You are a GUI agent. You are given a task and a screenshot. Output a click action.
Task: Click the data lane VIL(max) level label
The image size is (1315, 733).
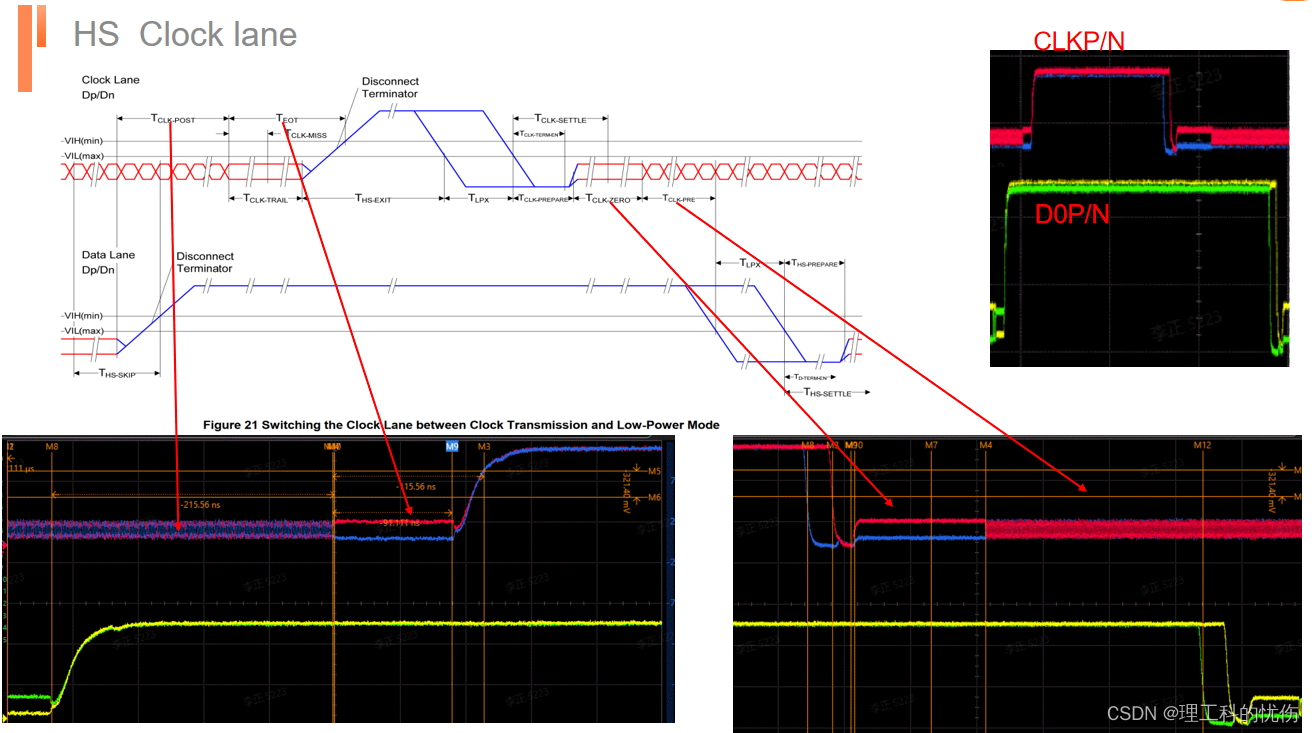pos(83,331)
